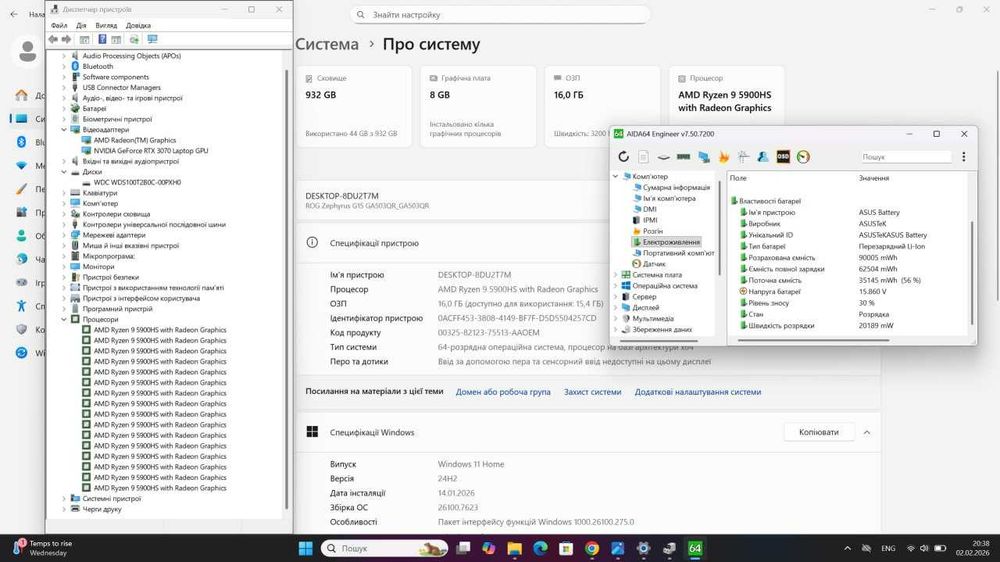Open the Вигляд menu in Device Manager
This screenshot has height=562, width=1000.
point(106,26)
